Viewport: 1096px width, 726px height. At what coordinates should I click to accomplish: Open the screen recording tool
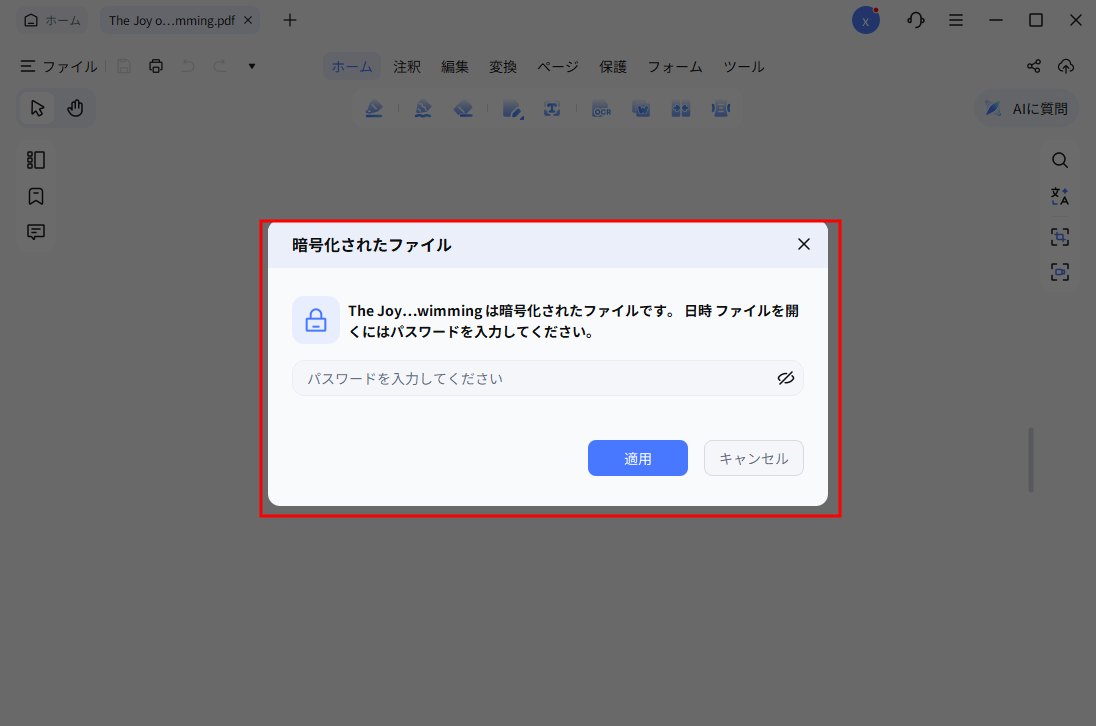coord(1060,271)
